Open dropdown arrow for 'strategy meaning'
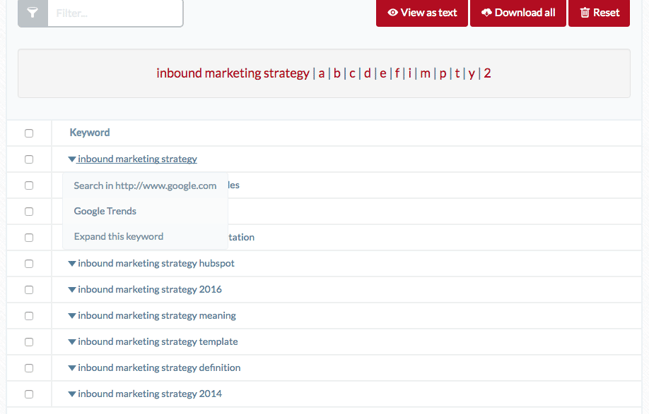 click(72, 315)
